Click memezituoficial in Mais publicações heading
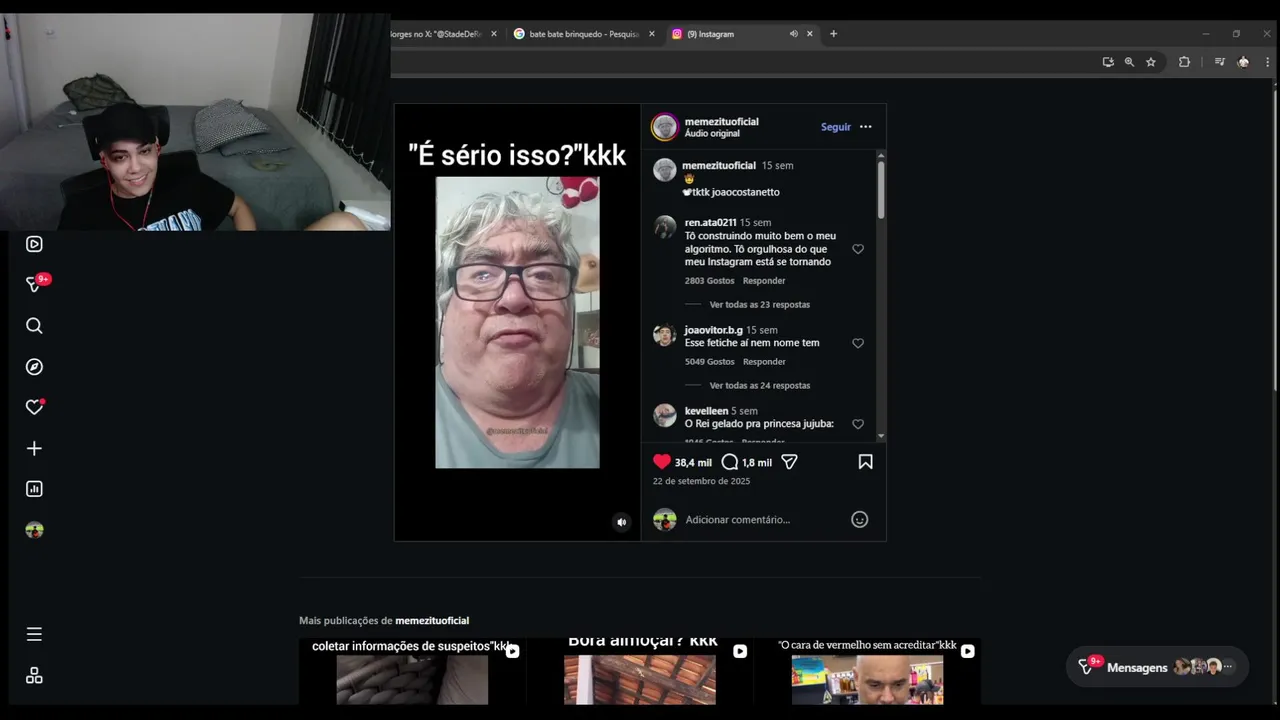The image size is (1280, 720). tap(432, 621)
